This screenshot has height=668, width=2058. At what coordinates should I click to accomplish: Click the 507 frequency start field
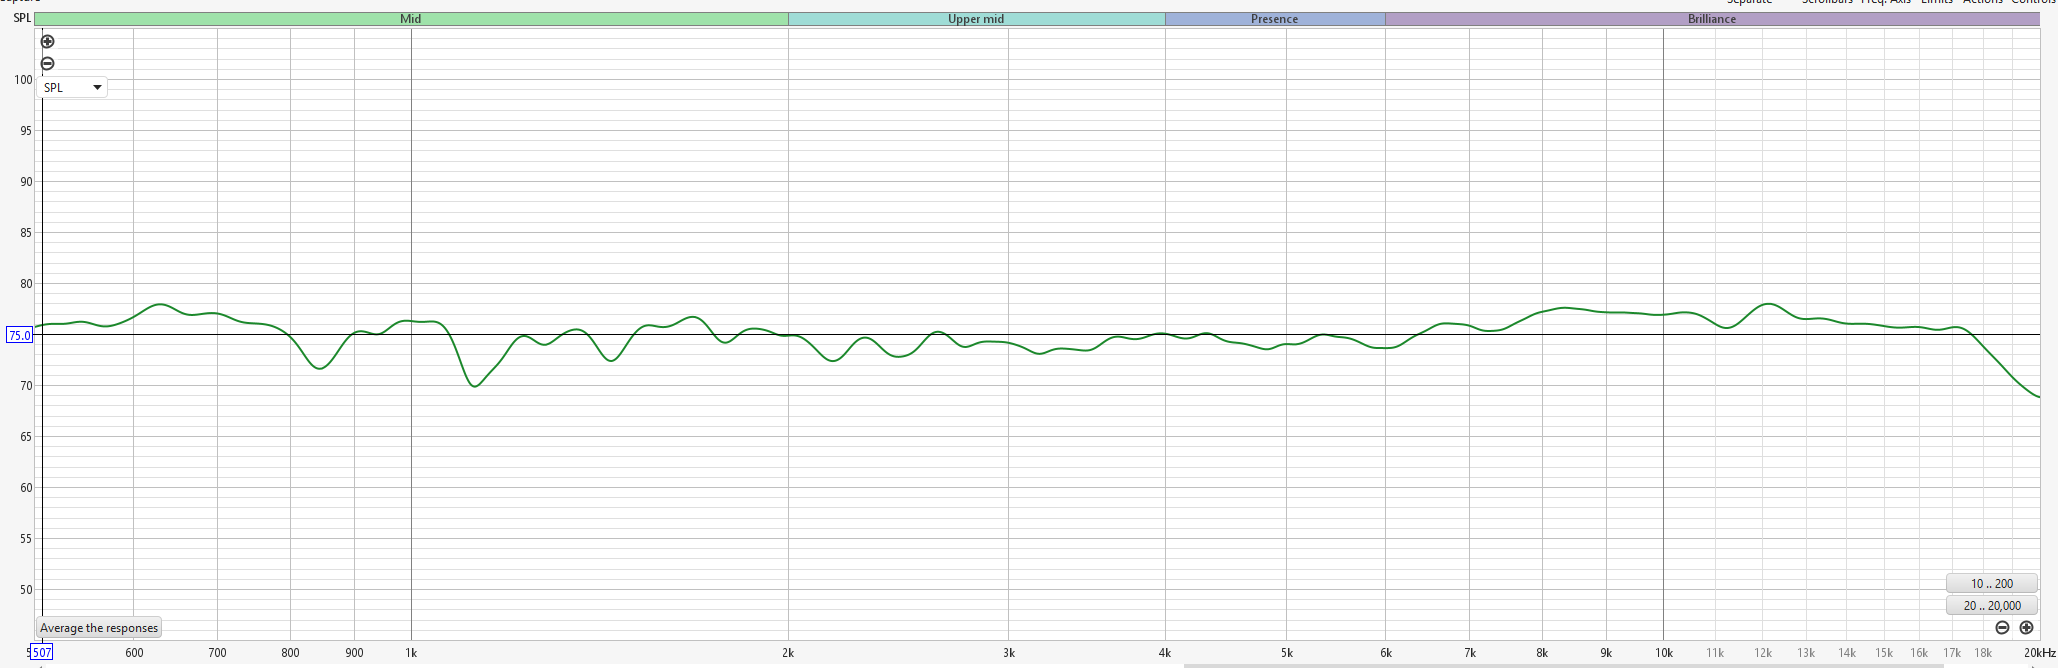click(x=41, y=652)
